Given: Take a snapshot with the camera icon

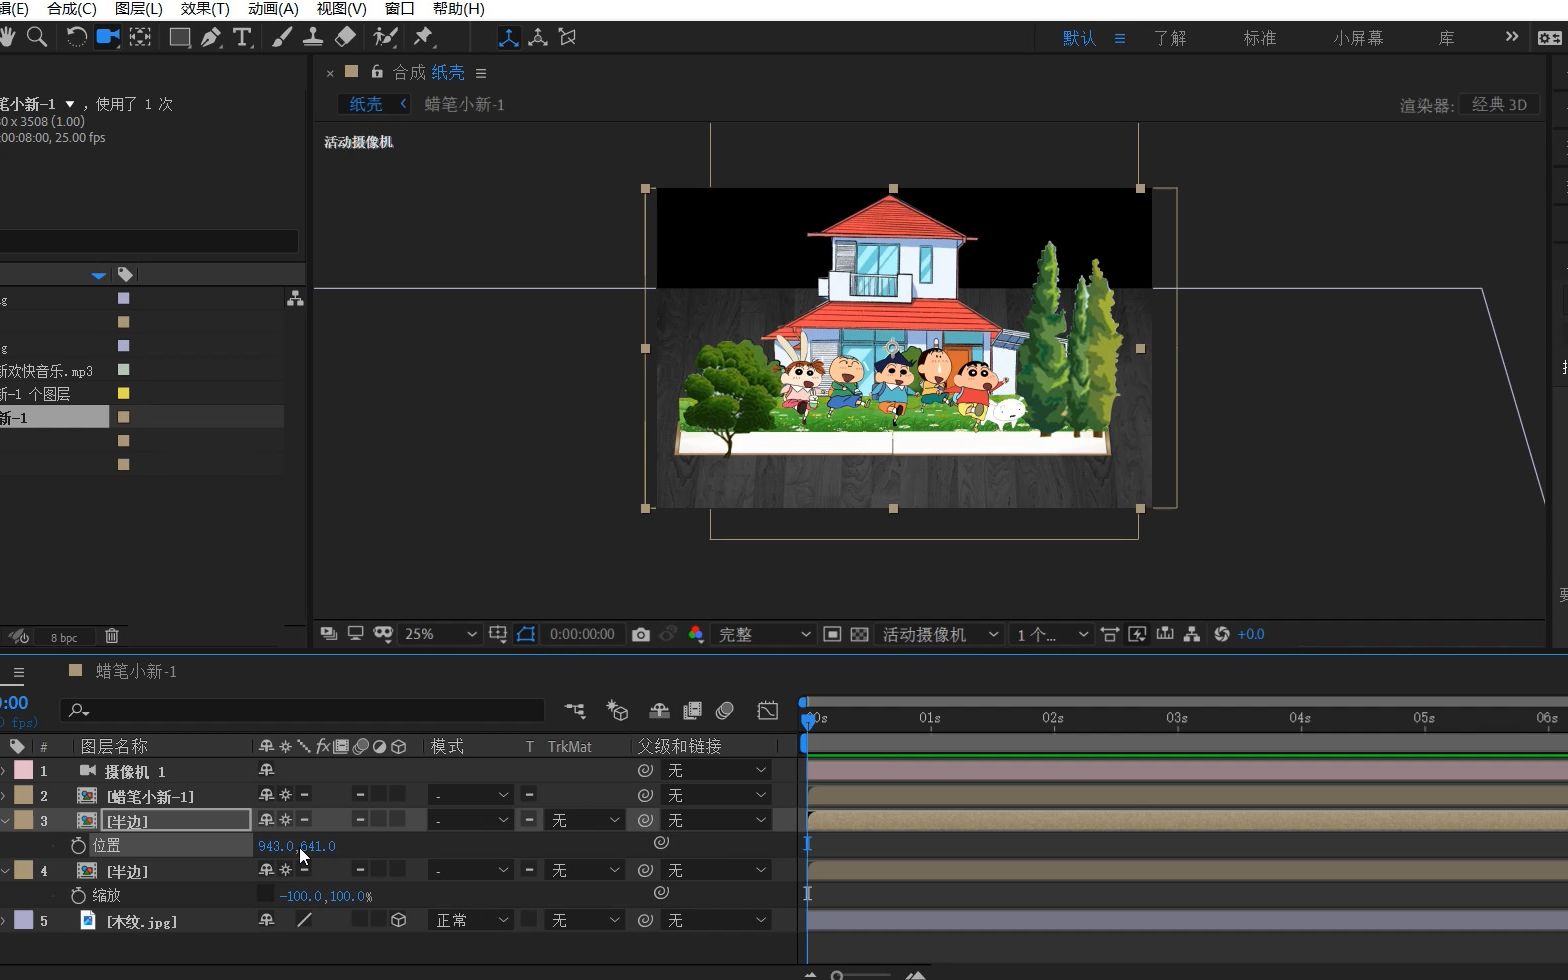Looking at the screenshot, I should click(x=641, y=634).
